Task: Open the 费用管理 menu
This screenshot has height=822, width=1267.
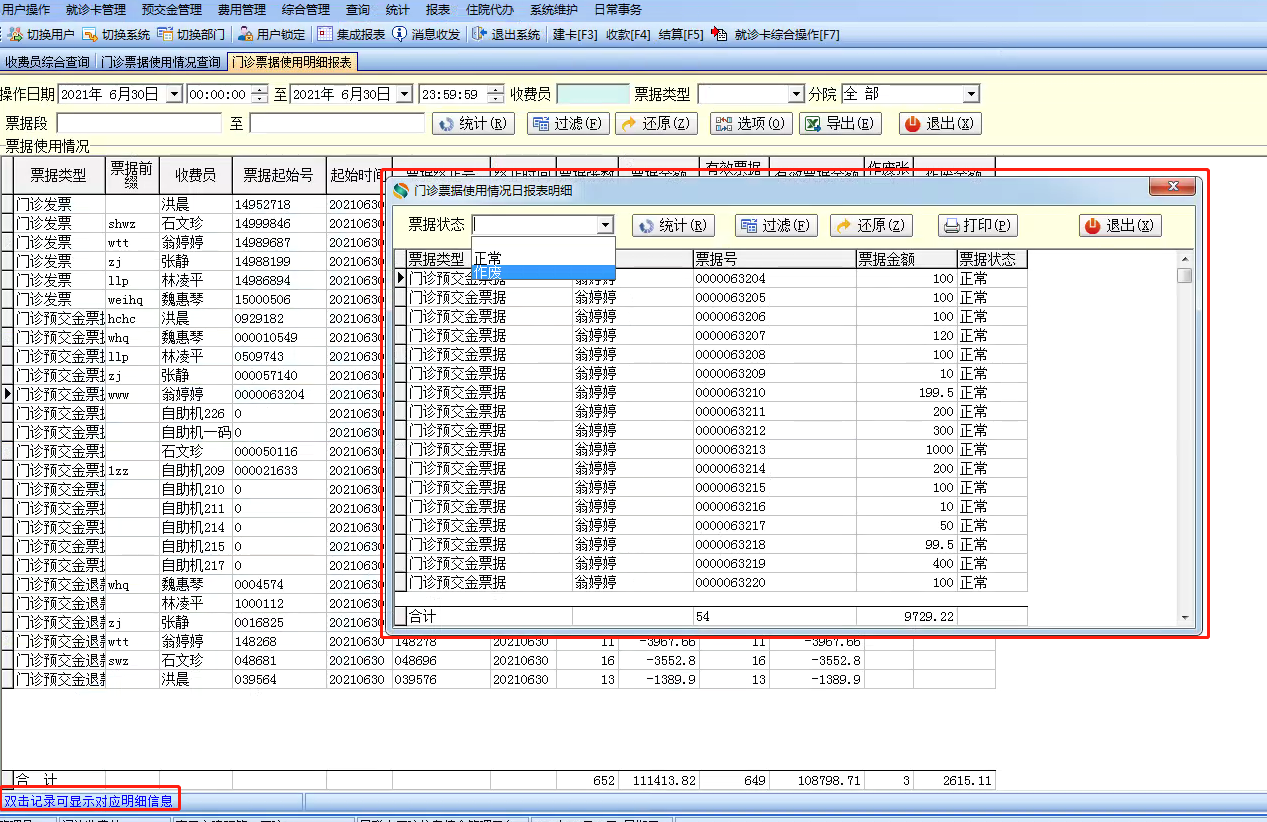Action: pos(241,9)
